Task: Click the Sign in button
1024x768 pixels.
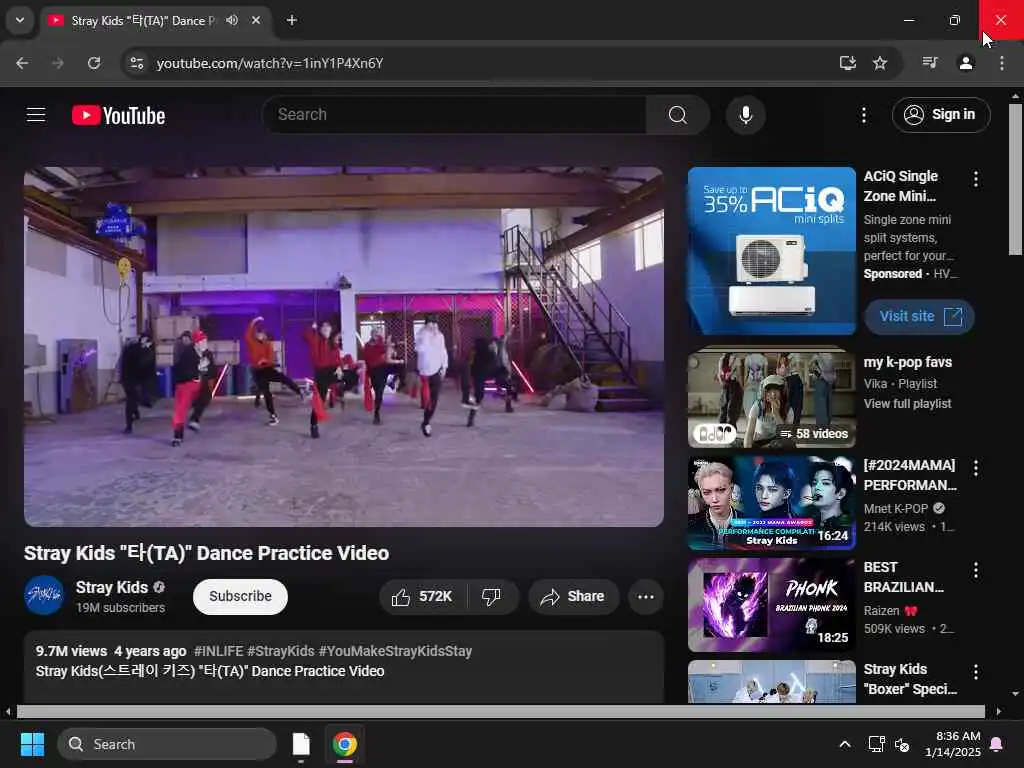Action: coord(940,115)
